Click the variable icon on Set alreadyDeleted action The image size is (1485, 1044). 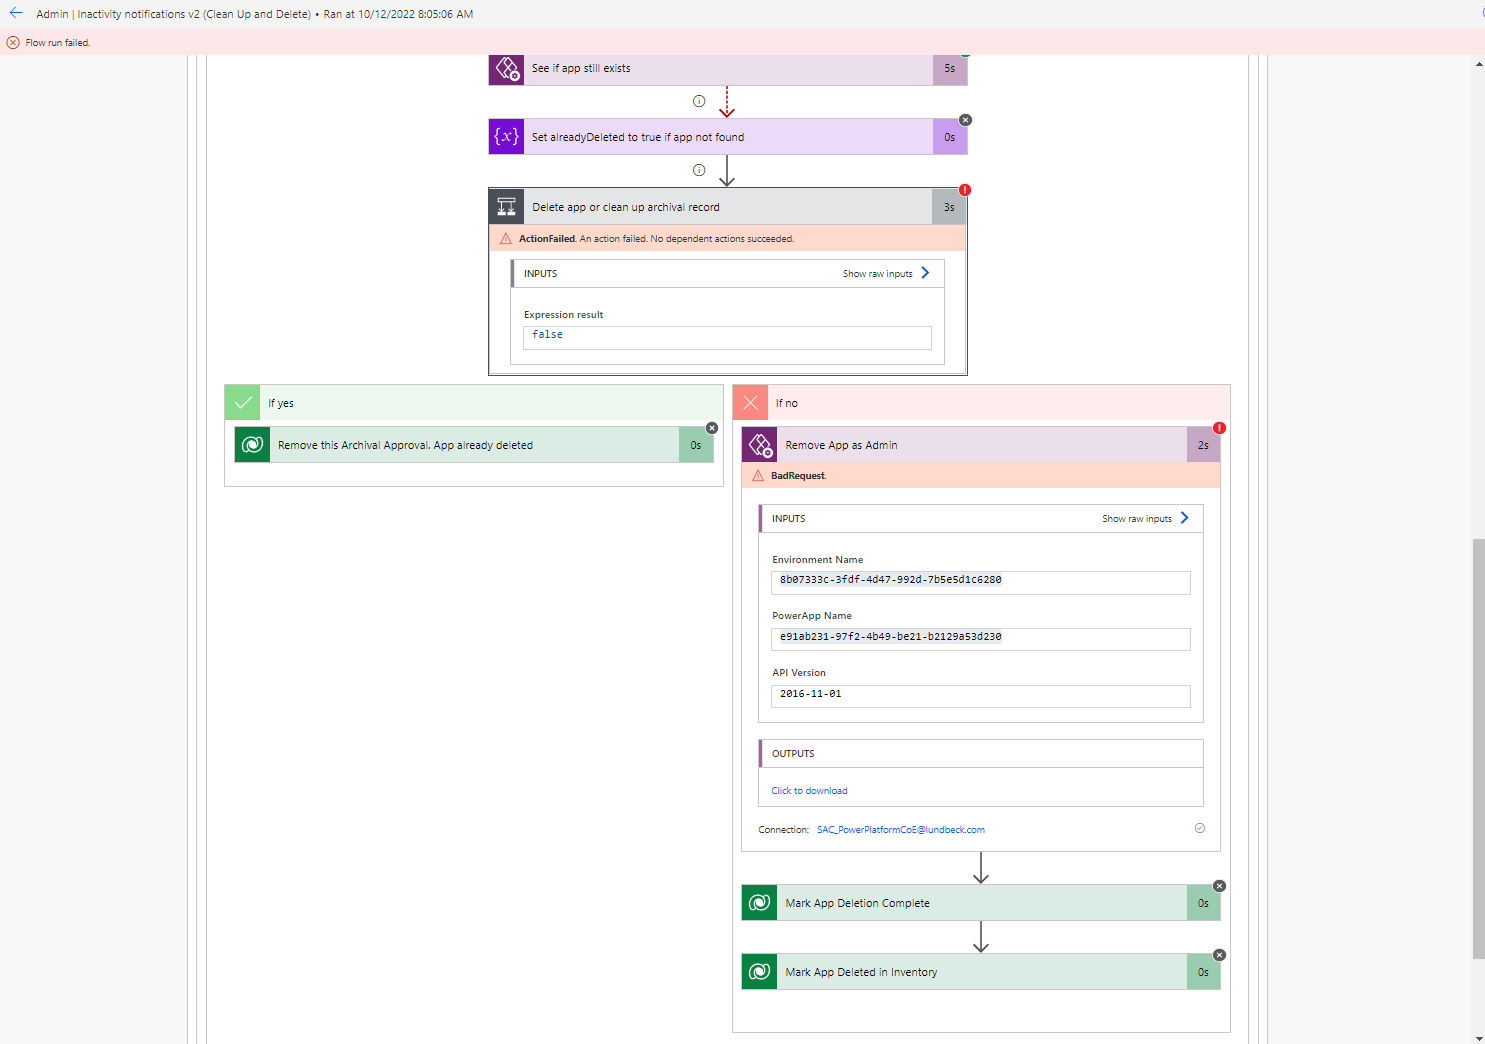506,136
